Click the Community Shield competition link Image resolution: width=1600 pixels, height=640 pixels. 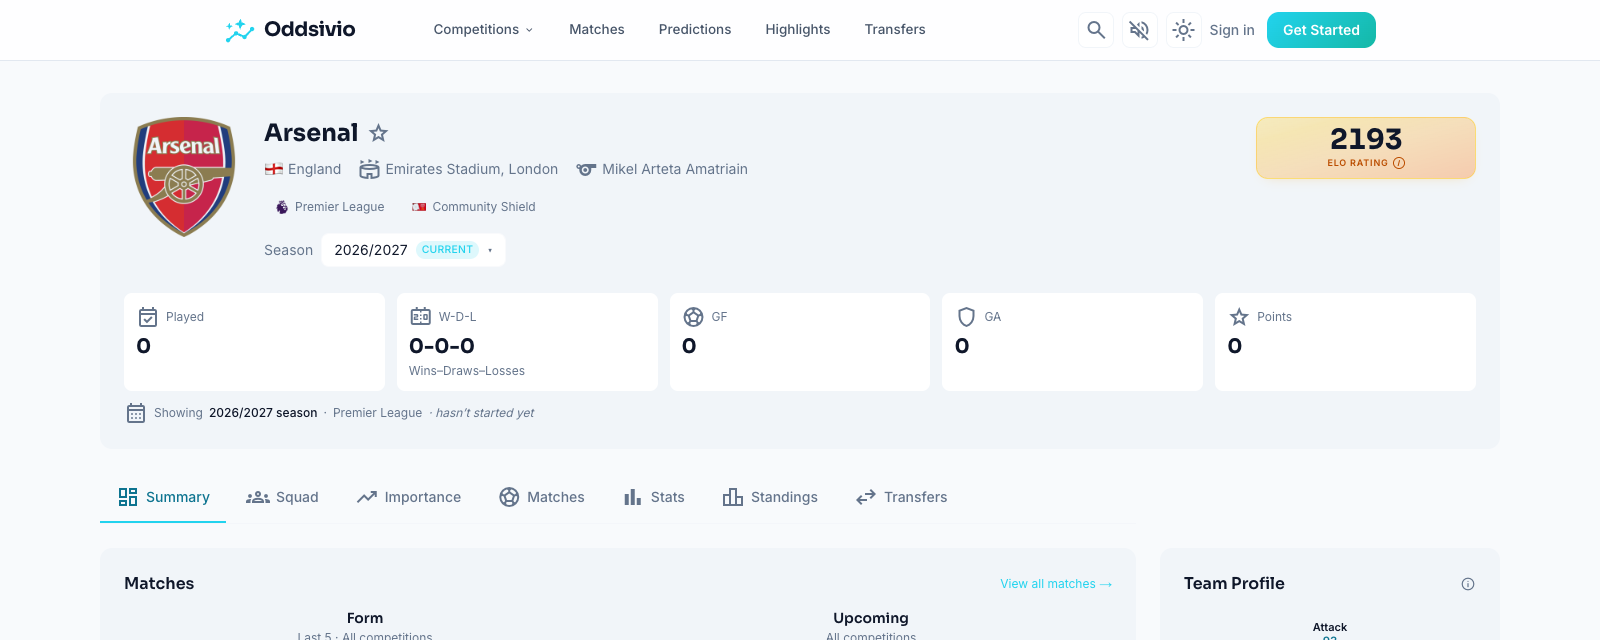point(474,207)
